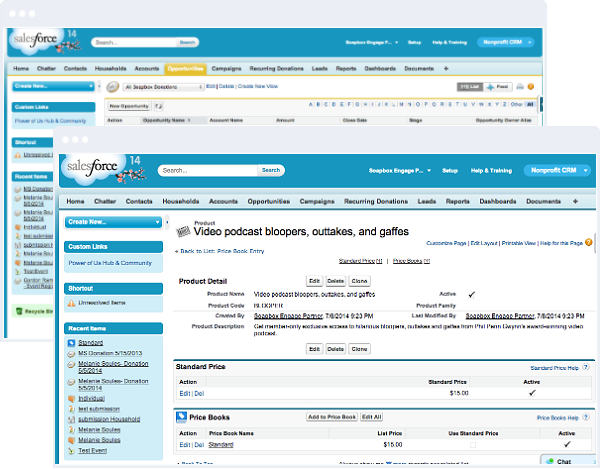The height and width of the screenshot is (469, 600).
Task: Filter by letter A in alphabet index
Action: (311, 104)
